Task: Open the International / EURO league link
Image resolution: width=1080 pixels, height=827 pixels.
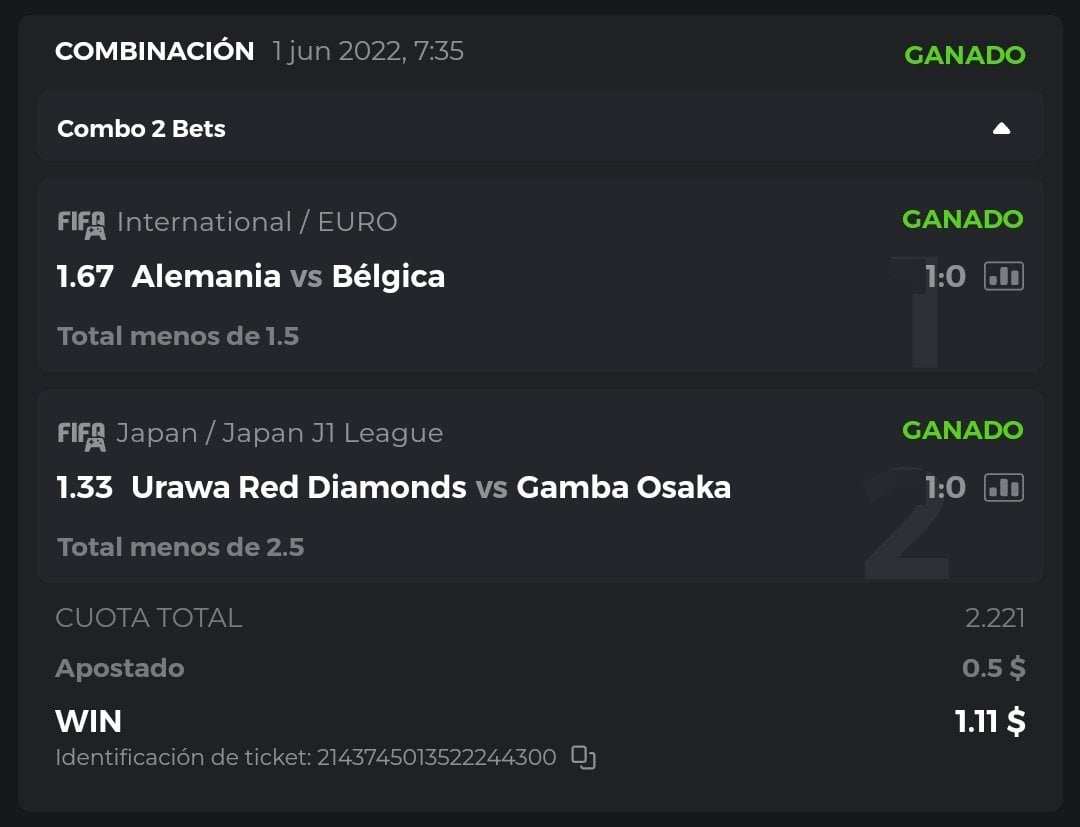Action: coord(257,222)
